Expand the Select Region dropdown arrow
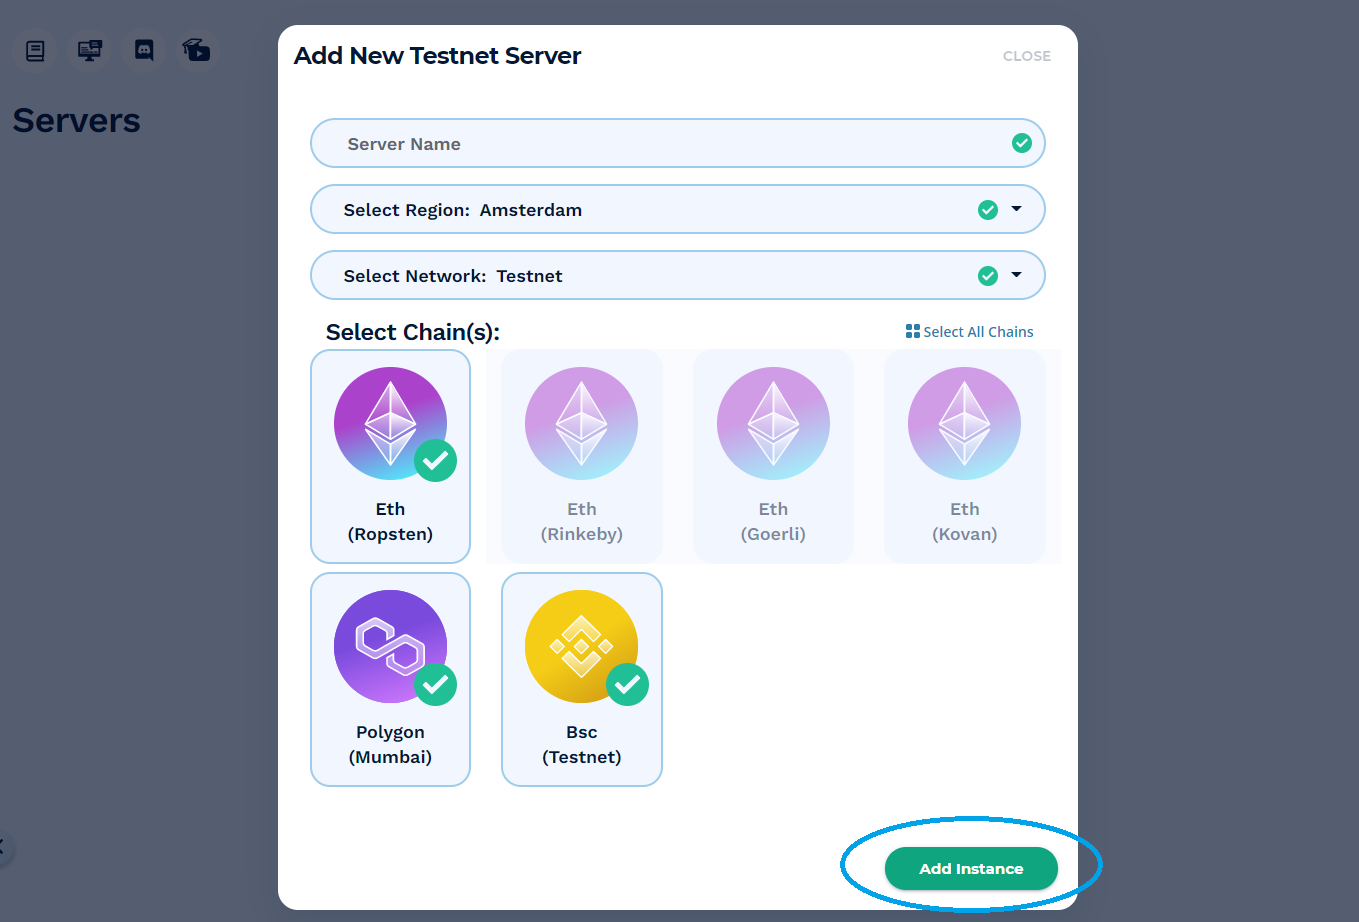Screen dimensions: 1359x922 pyautogui.click(x=1017, y=209)
